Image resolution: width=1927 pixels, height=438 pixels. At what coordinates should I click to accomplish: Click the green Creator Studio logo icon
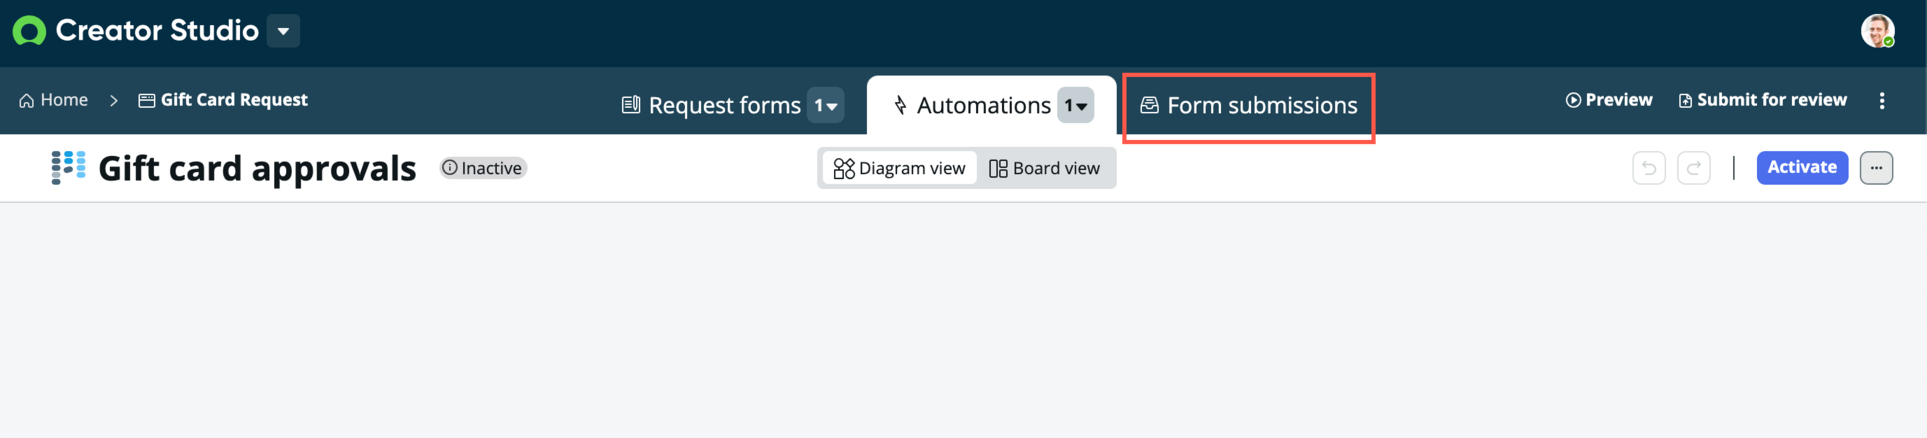pyautogui.click(x=29, y=31)
